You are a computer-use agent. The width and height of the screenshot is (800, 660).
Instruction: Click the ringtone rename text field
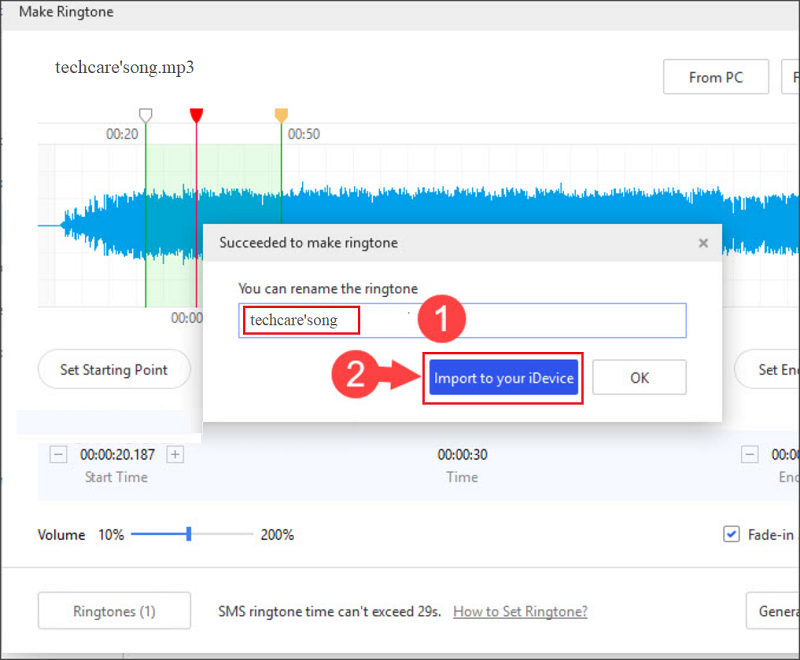[462, 321]
